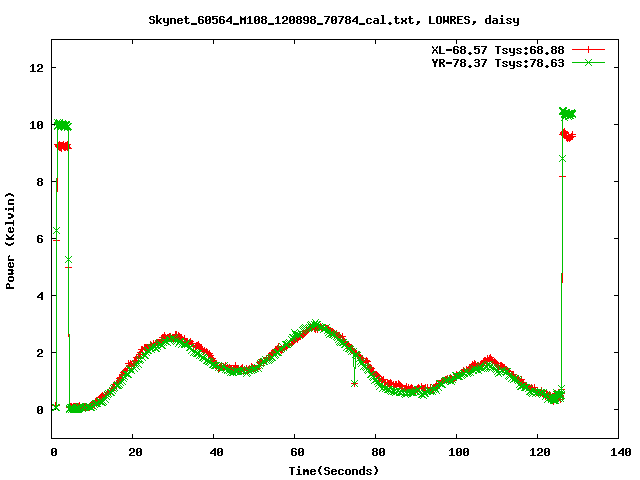This screenshot has width=640, height=480.
Task: Select legend entry XL-68.57 Tsys:68.88
Action: tap(498, 50)
